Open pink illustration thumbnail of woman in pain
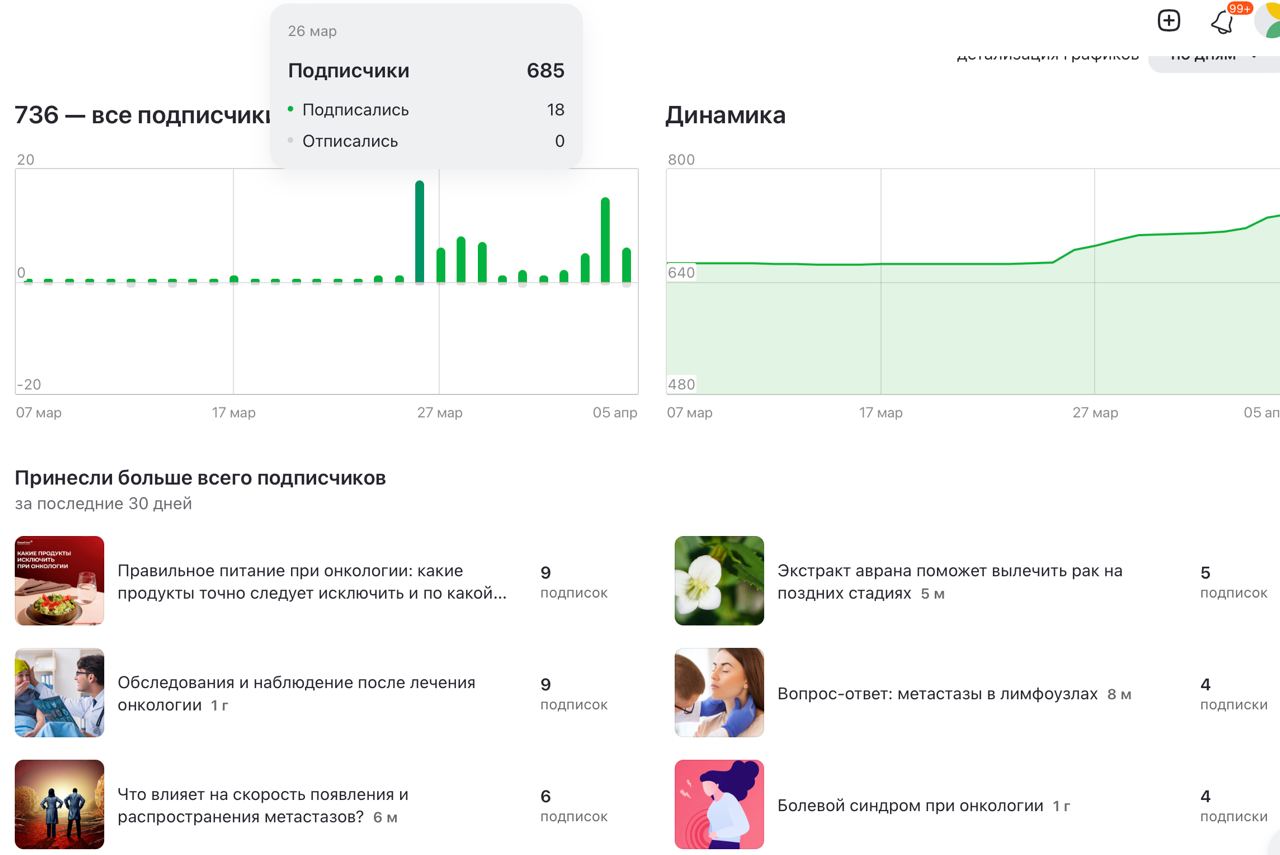This screenshot has height=855, width=1280. 719,805
